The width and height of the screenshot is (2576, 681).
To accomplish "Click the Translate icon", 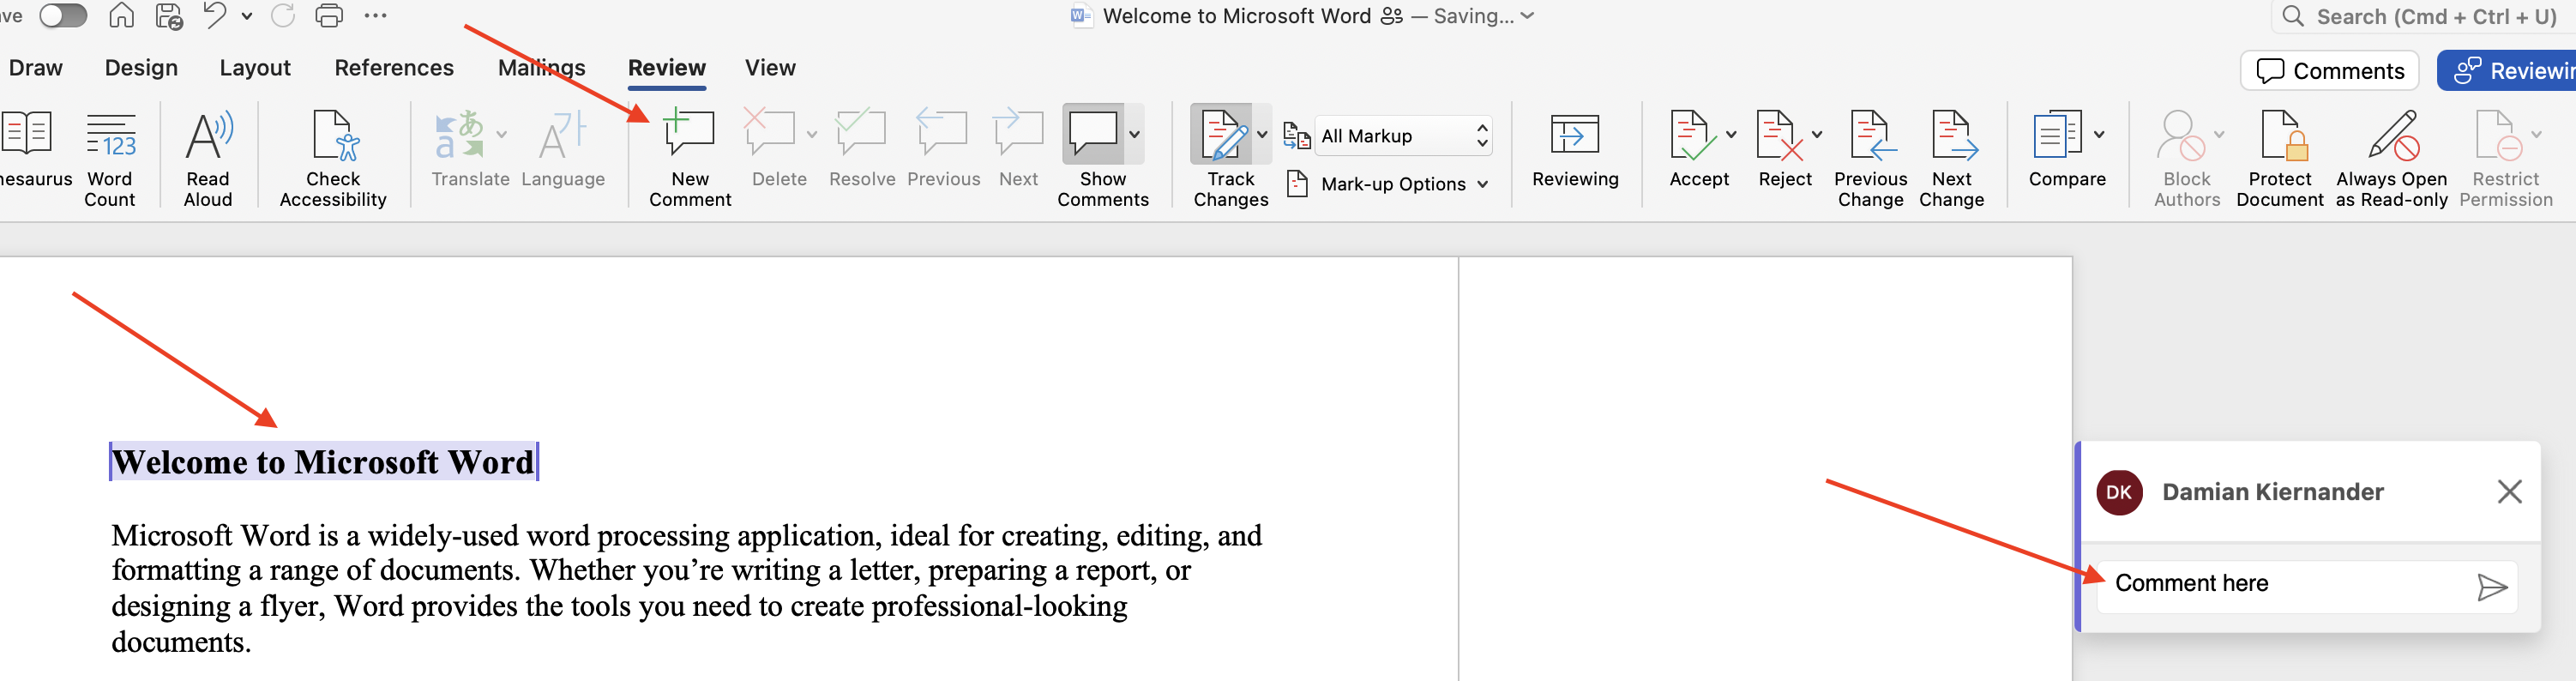I will click(x=459, y=135).
